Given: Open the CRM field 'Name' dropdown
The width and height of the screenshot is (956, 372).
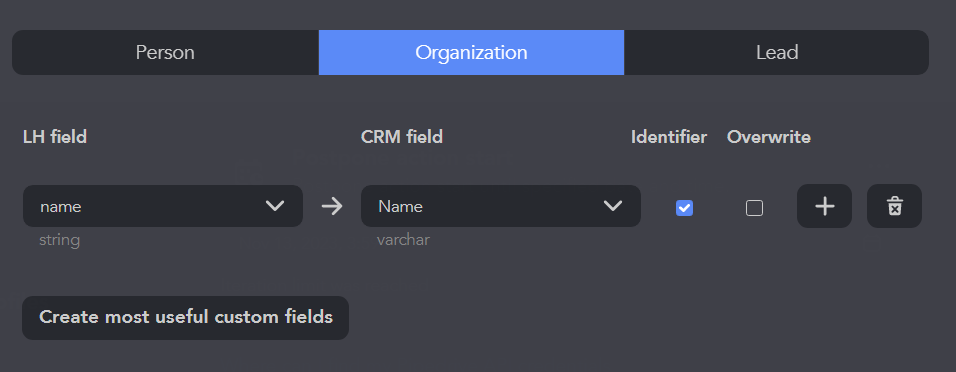Looking at the screenshot, I should 501,206.
